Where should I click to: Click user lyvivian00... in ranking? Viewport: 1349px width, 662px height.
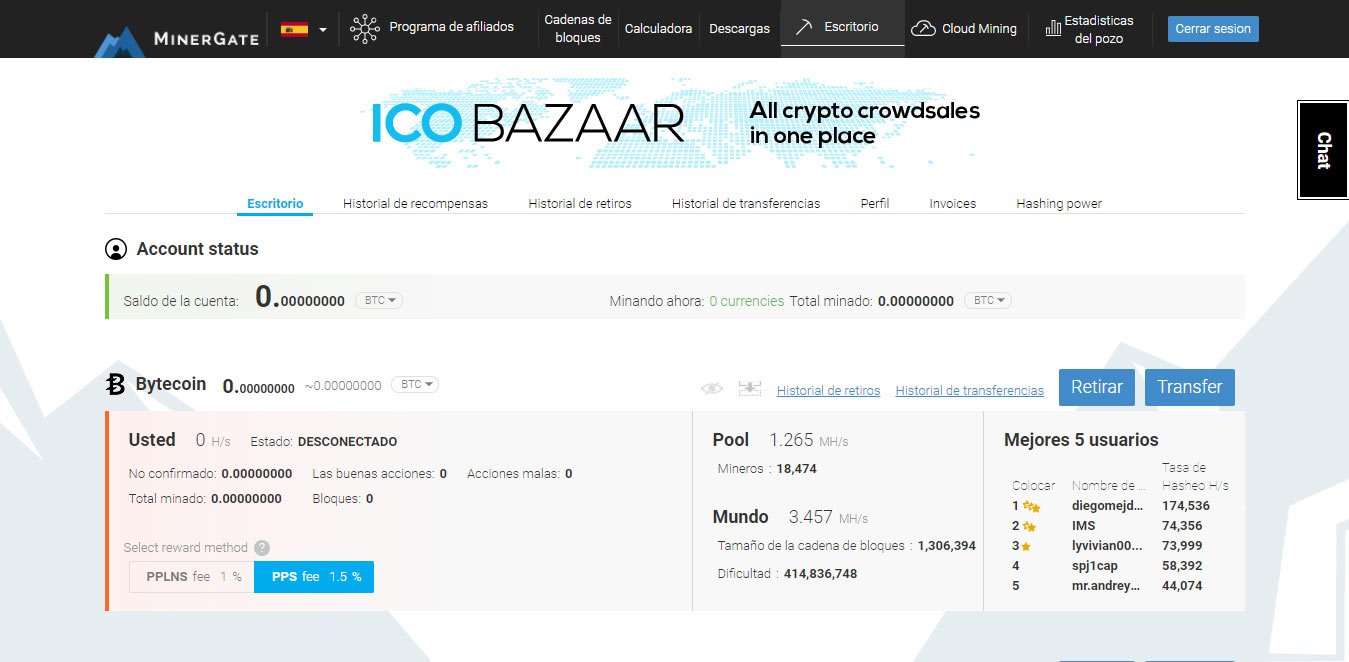click(x=1106, y=546)
